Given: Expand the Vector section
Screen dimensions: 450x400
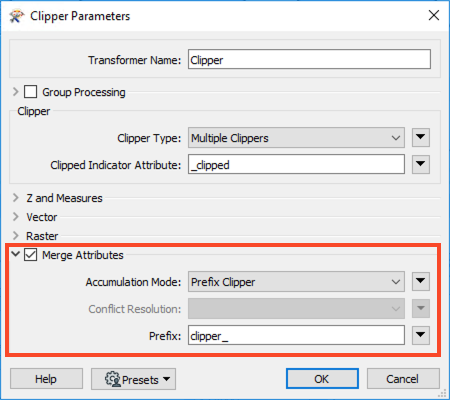Looking at the screenshot, I should coord(15,217).
